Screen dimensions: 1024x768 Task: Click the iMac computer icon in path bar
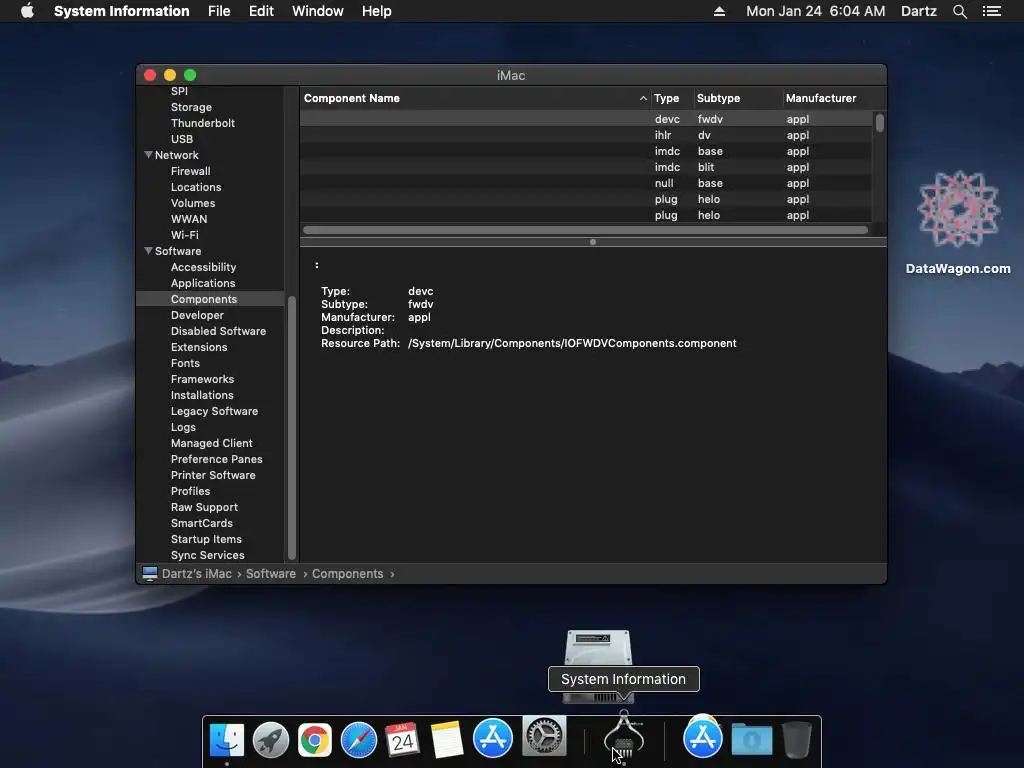[x=150, y=573]
